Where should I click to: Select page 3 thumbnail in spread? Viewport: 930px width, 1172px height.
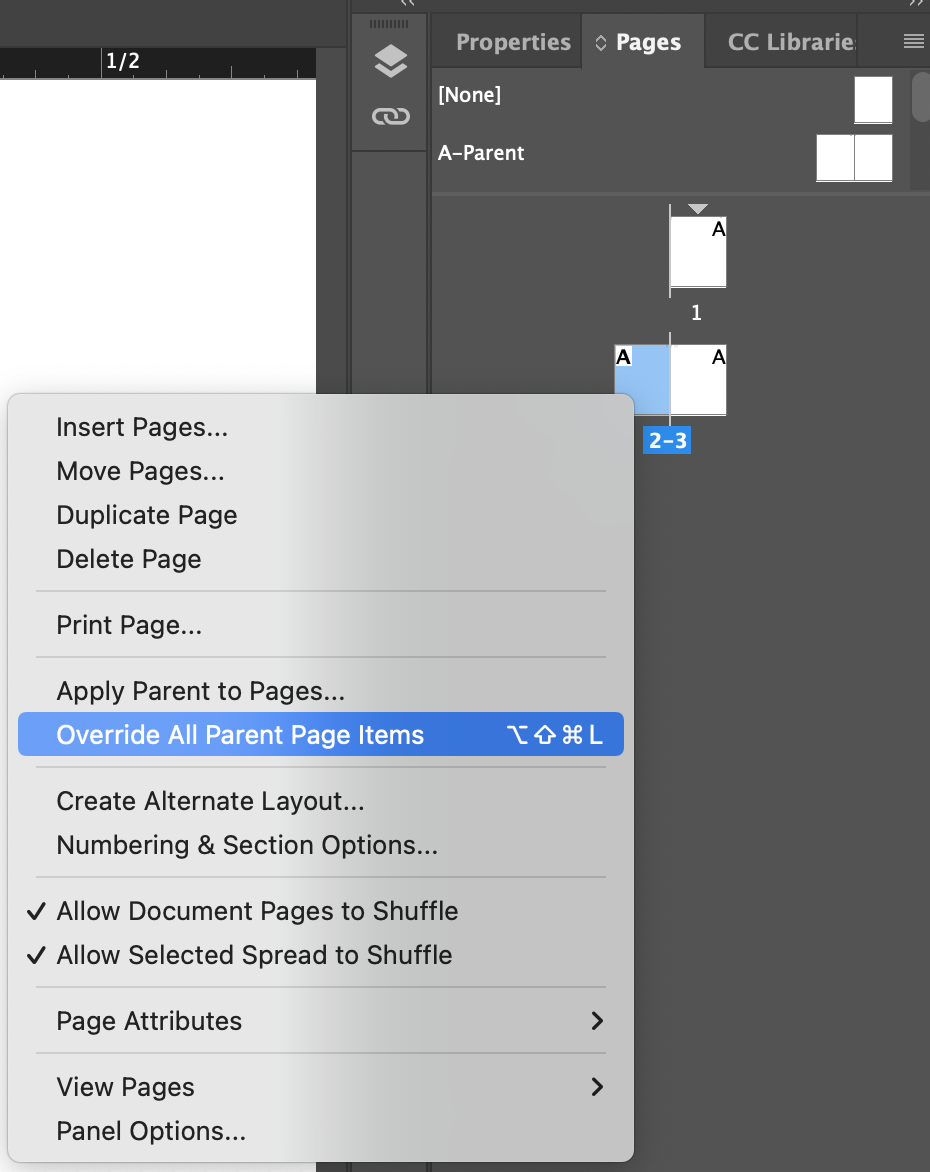click(x=698, y=380)
